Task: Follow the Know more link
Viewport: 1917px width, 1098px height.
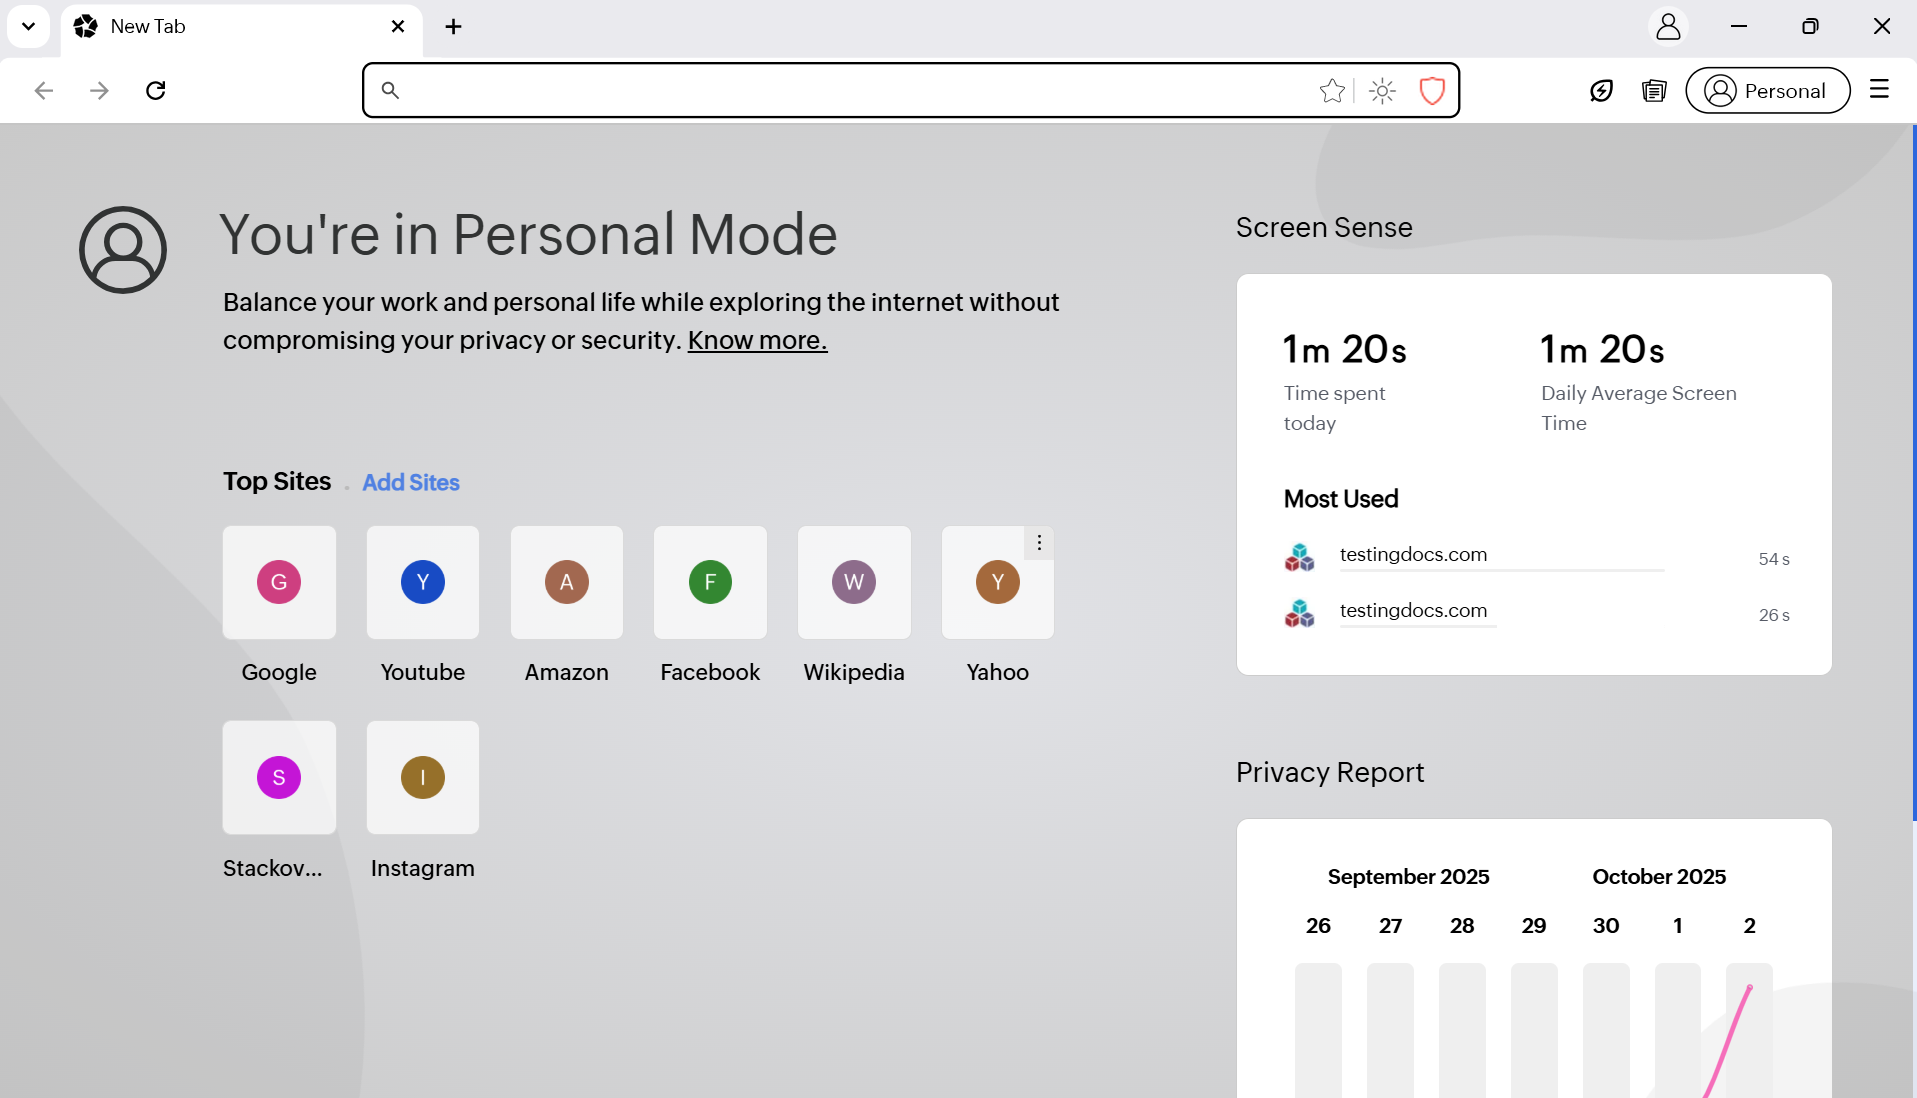Action: [x=757, y=340]
